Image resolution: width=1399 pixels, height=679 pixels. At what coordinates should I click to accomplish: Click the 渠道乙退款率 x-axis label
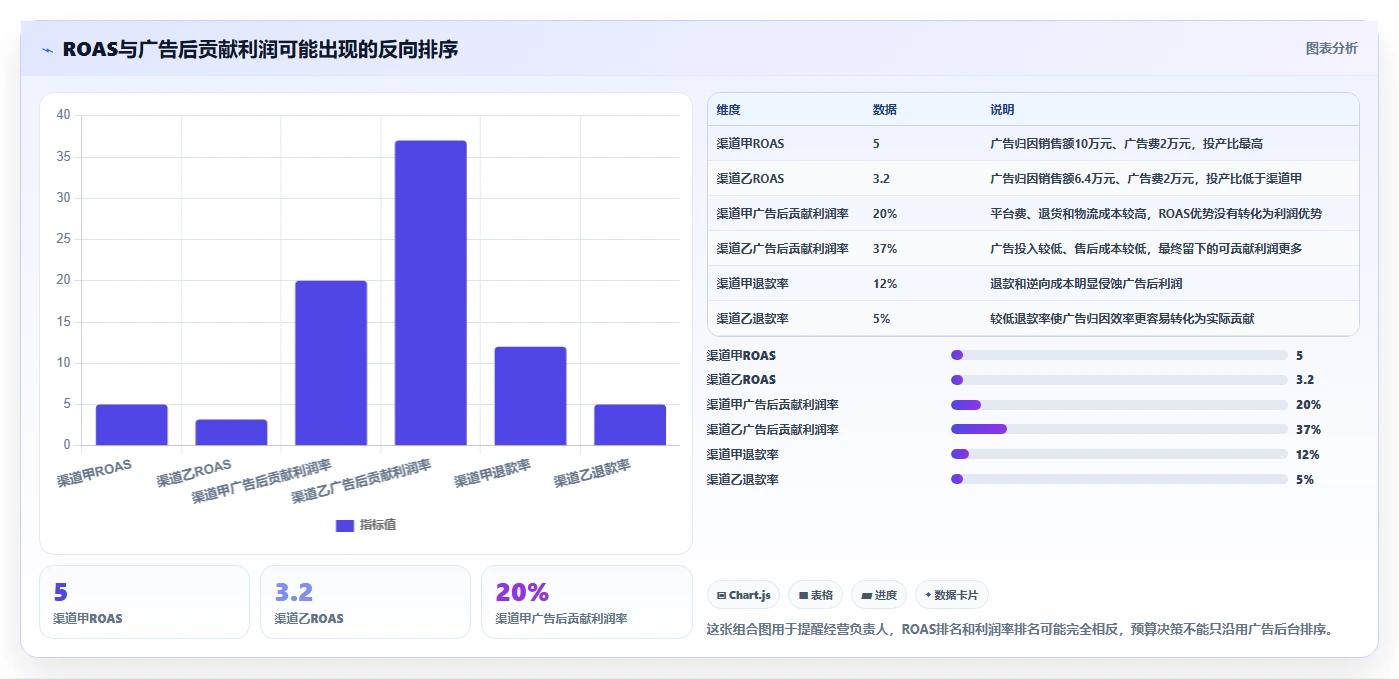[x=593, y=473]
